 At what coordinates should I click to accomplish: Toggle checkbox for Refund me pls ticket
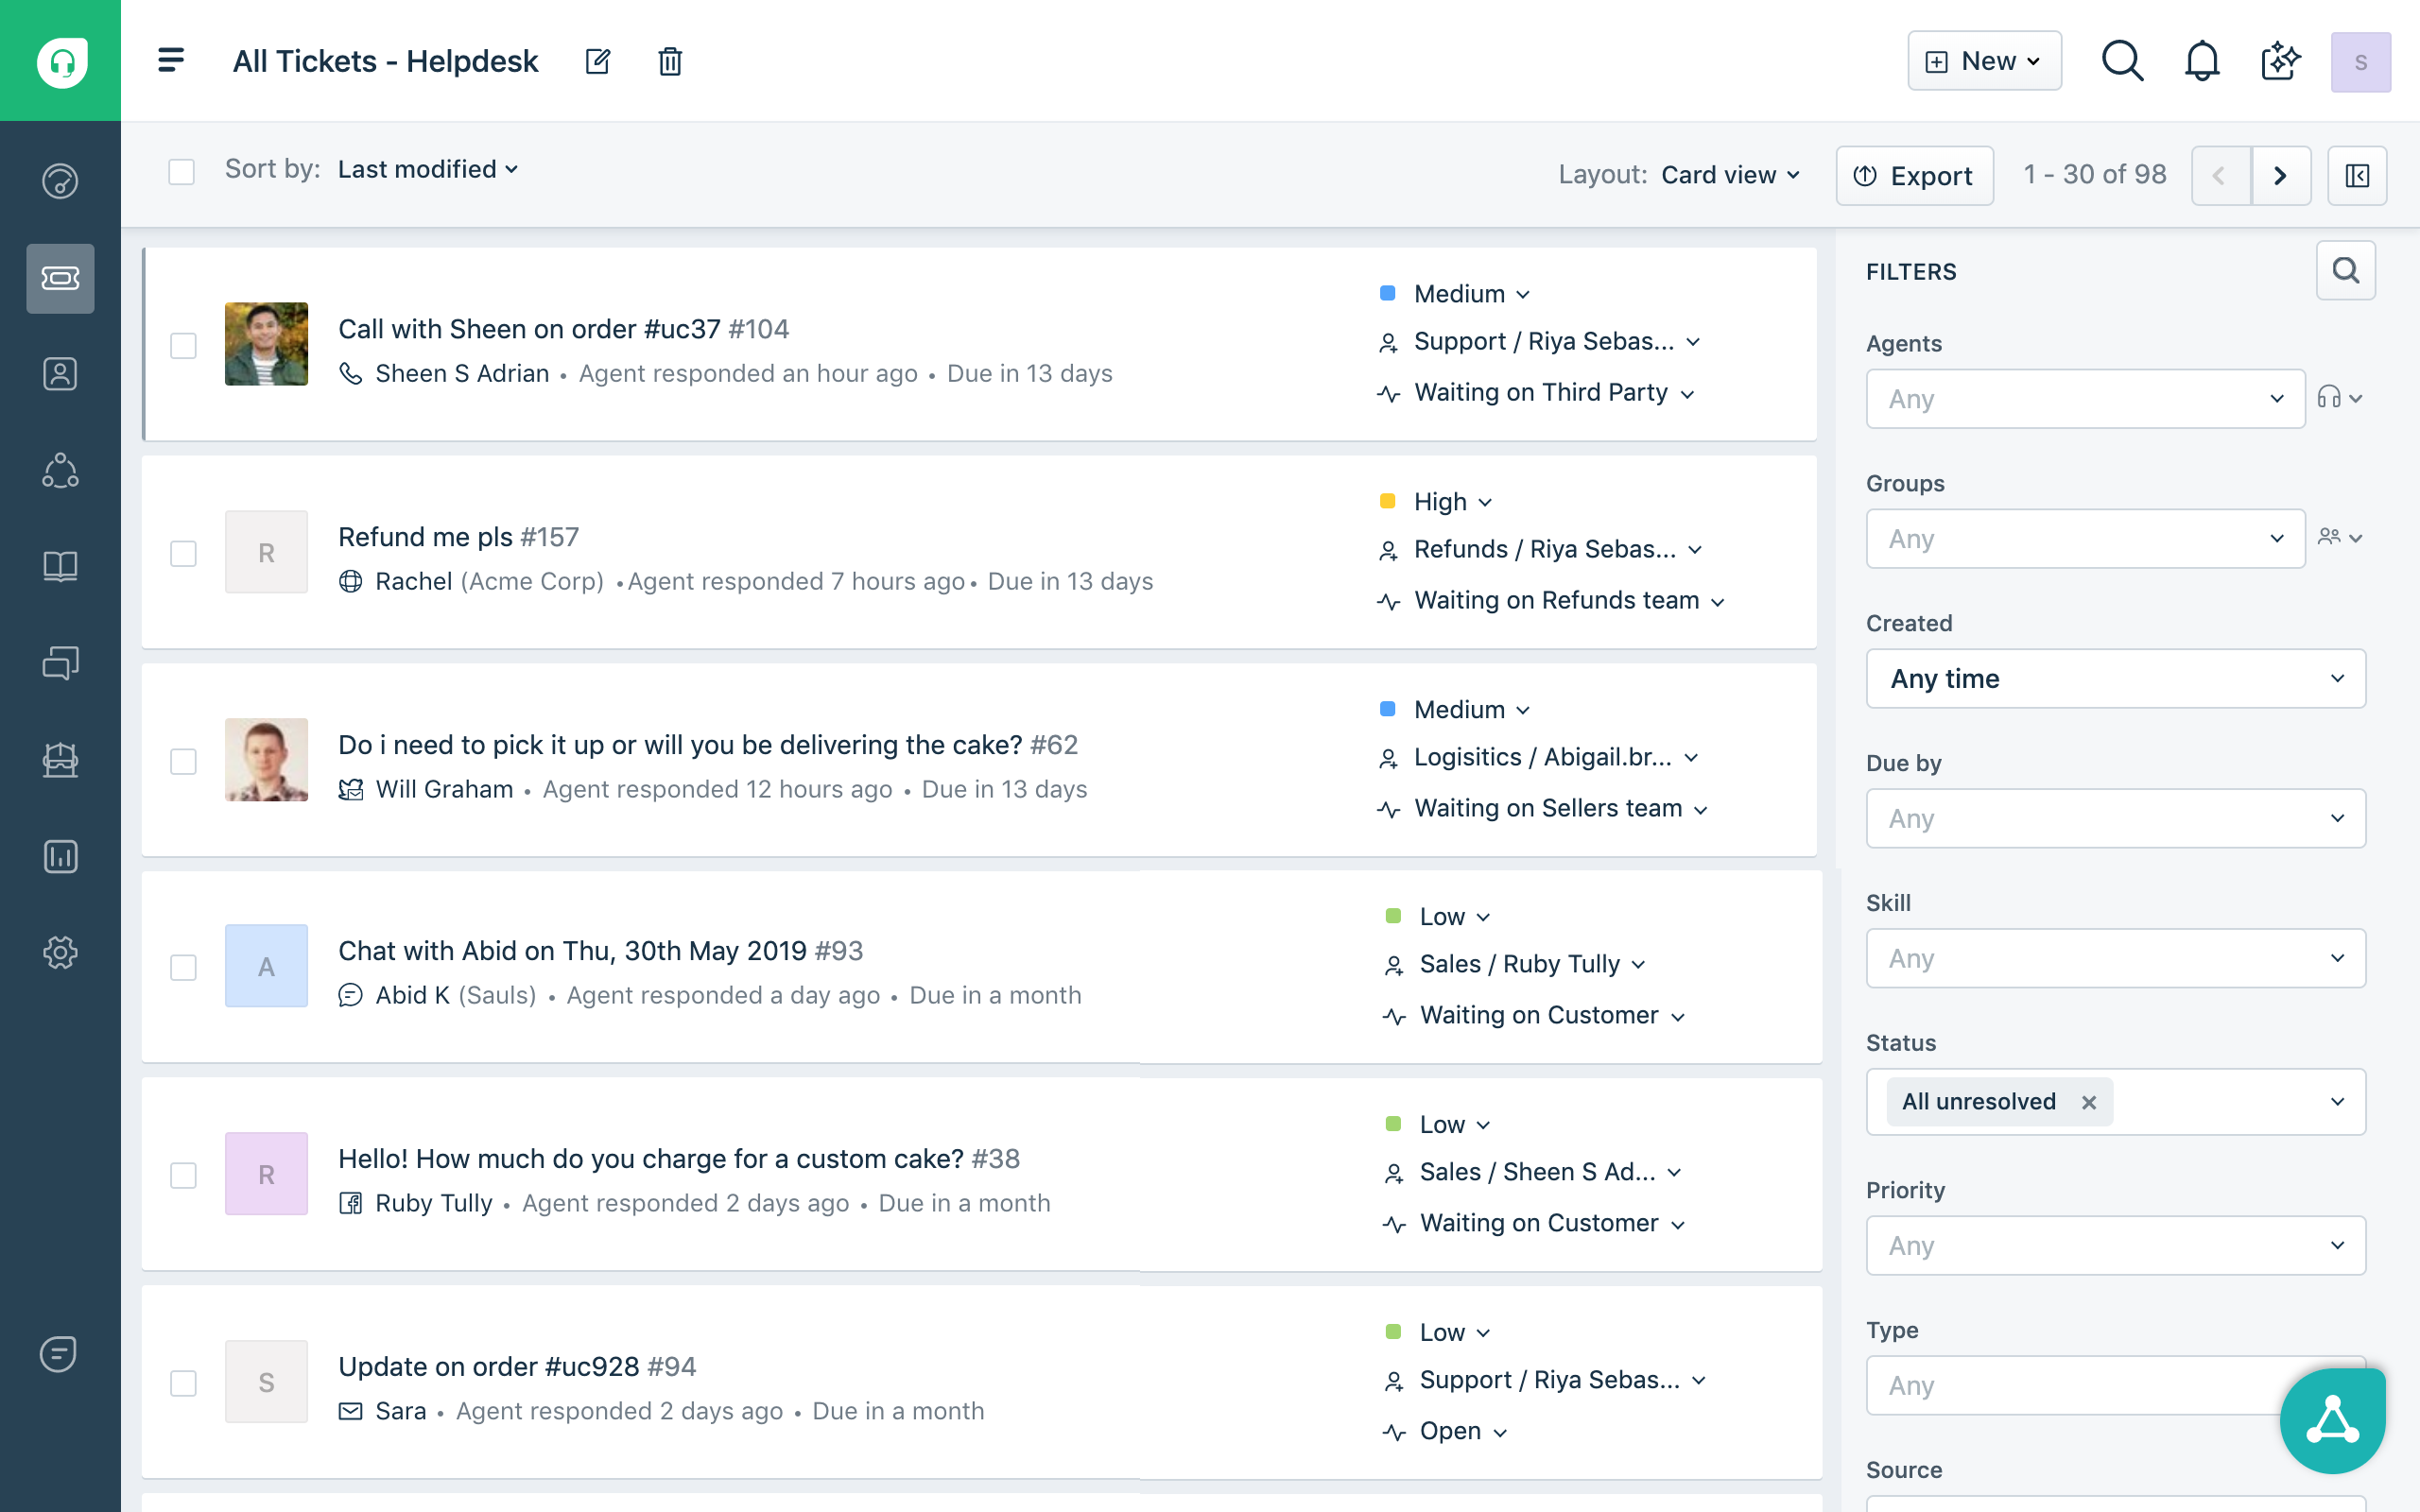[183, 552]
